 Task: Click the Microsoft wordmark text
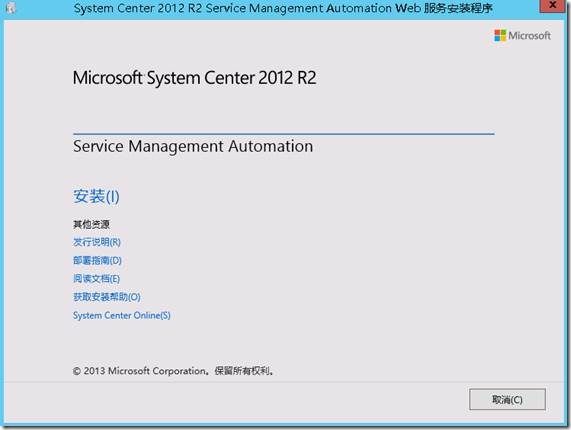(x=529, y=35)
